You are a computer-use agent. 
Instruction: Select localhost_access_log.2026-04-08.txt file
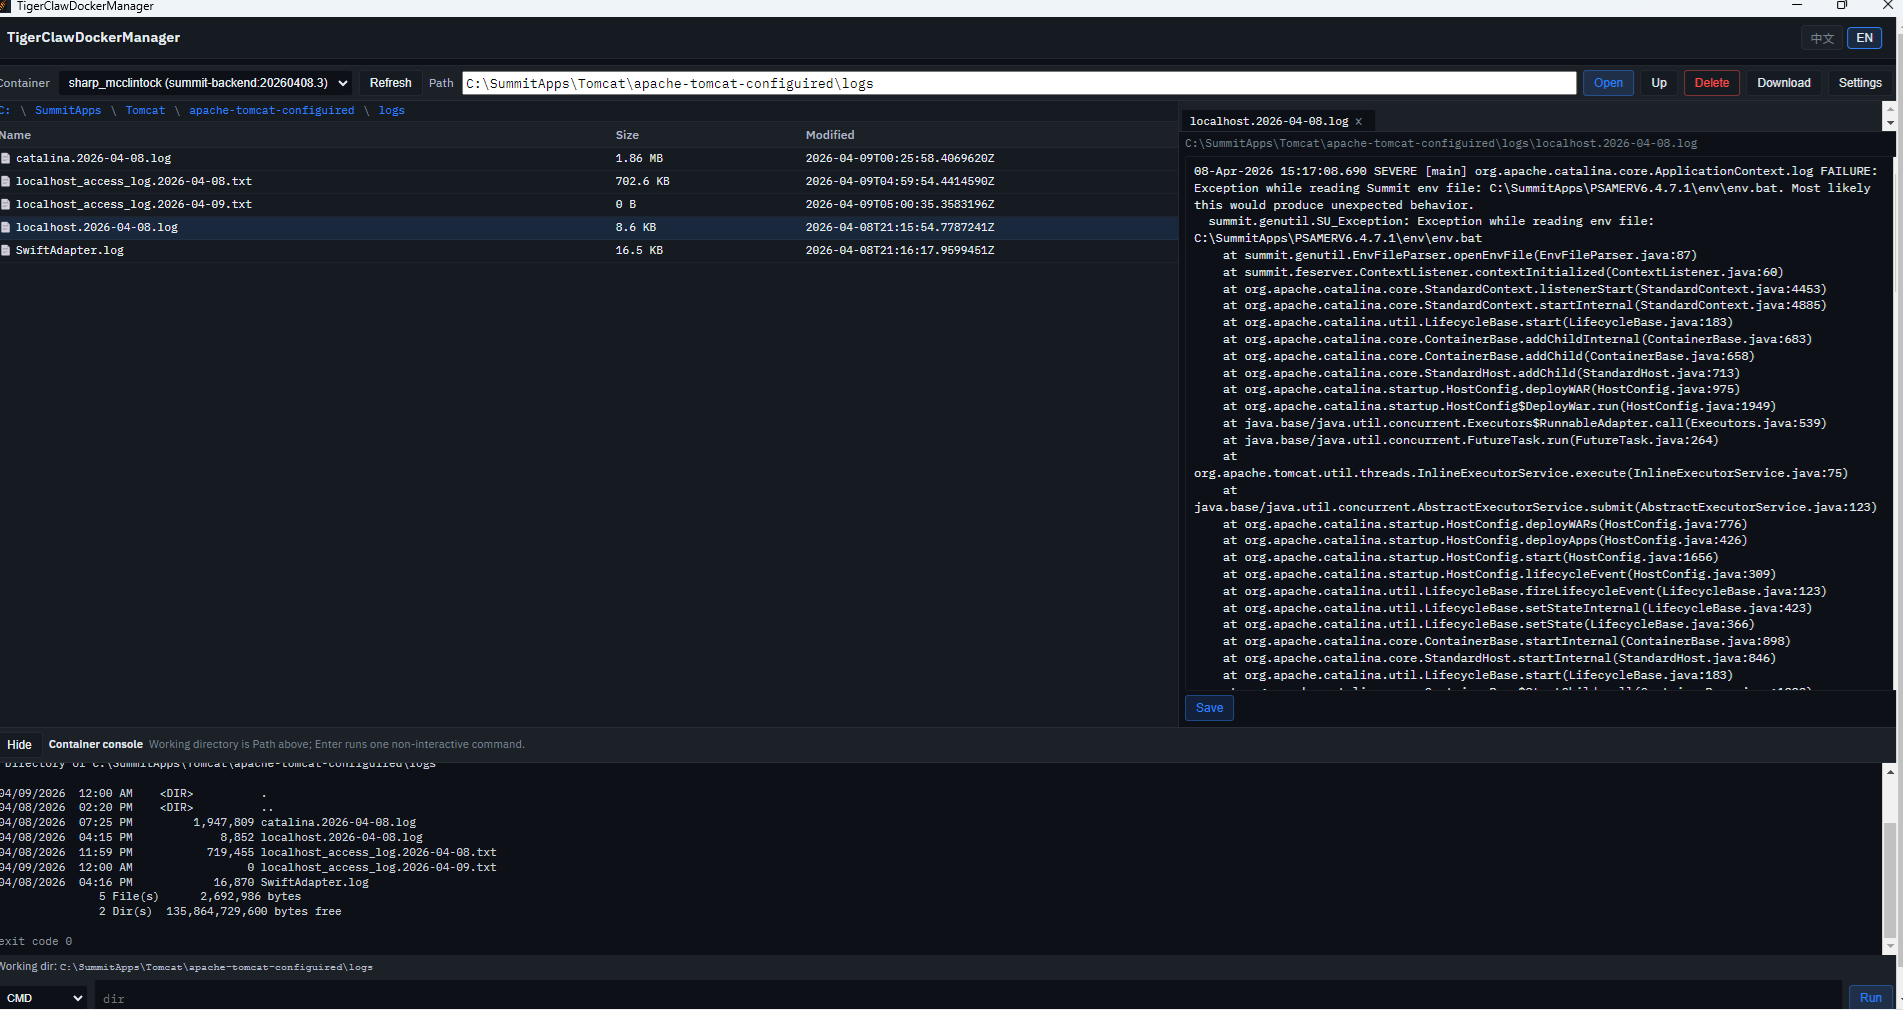[589, 181]
